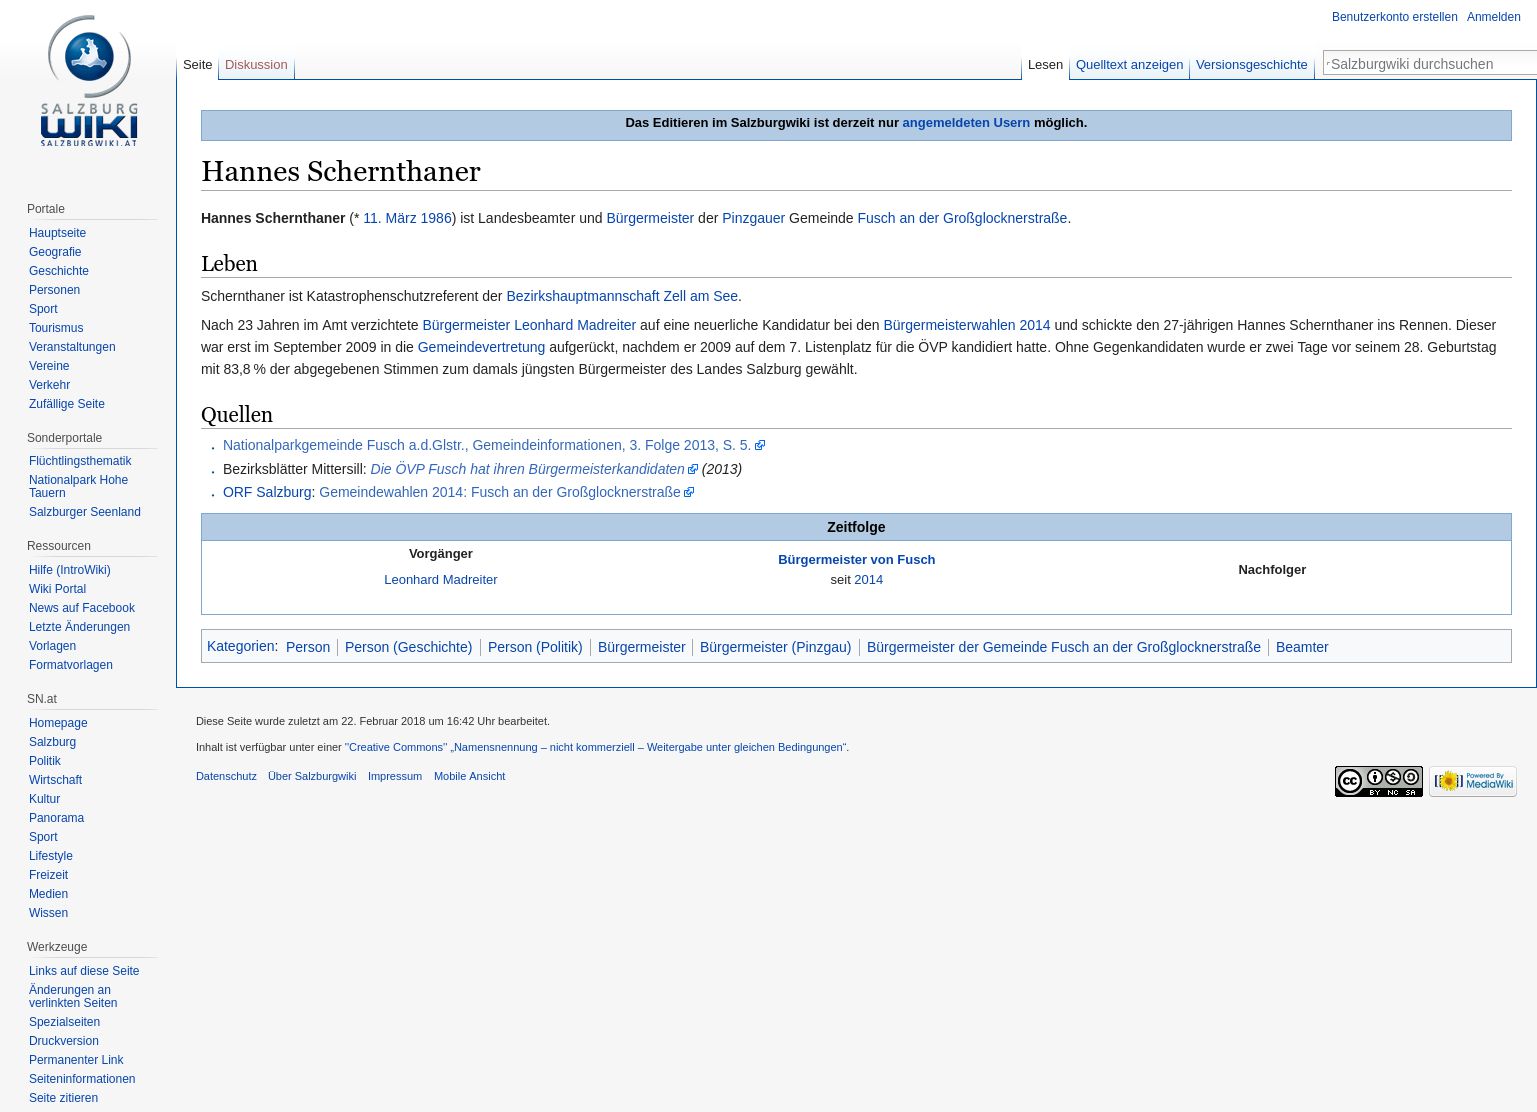Viewport: 1537px width, 1112px height.
Task: Open Bürgermeister Leonhard Madreiter link in paragraph
Action: (x=529, y=325)
